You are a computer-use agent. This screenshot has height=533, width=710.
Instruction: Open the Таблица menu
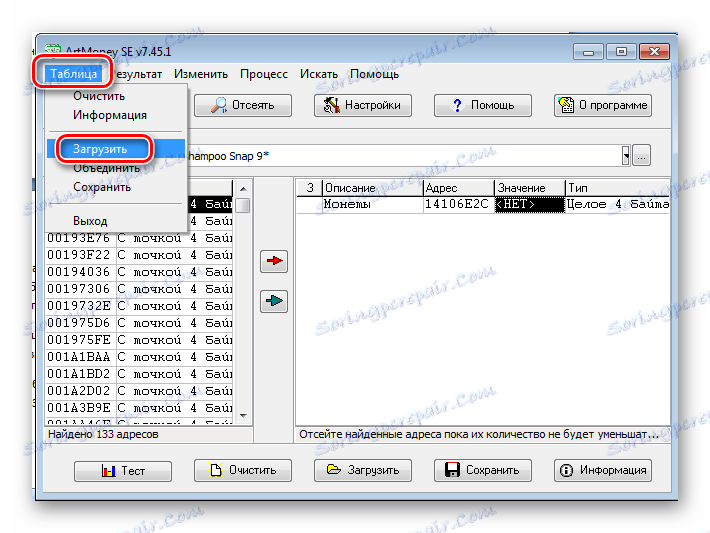pyautogui.click(x=73, y=73)
